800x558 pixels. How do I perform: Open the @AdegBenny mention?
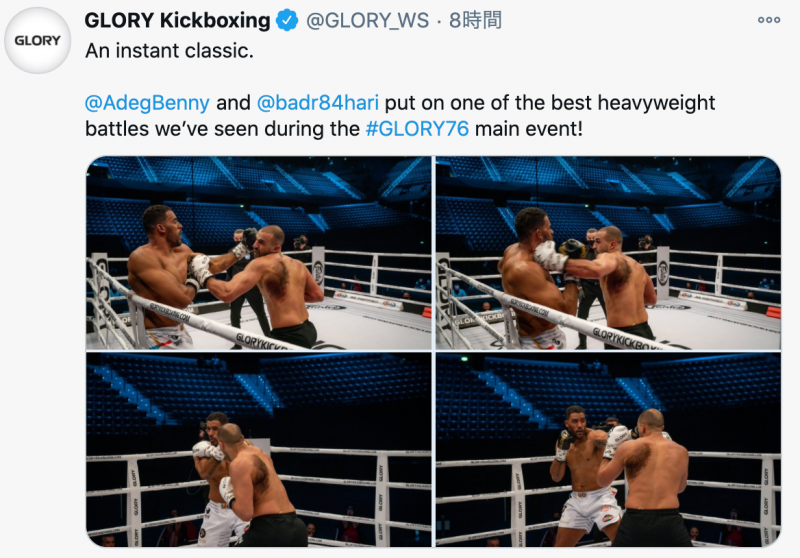point(147,103)
